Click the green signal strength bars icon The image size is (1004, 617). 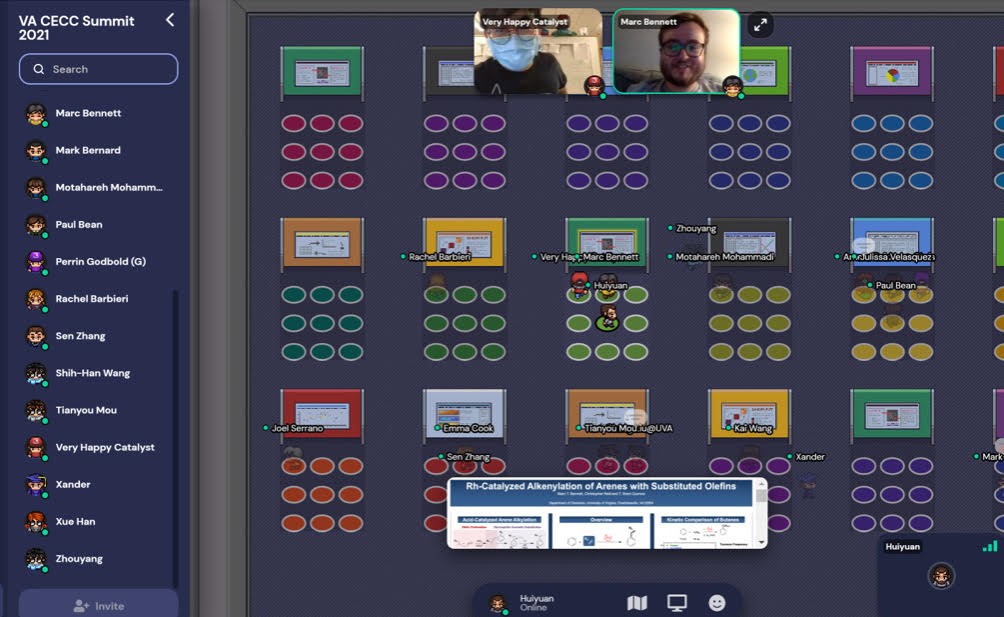tap(989, 547)
